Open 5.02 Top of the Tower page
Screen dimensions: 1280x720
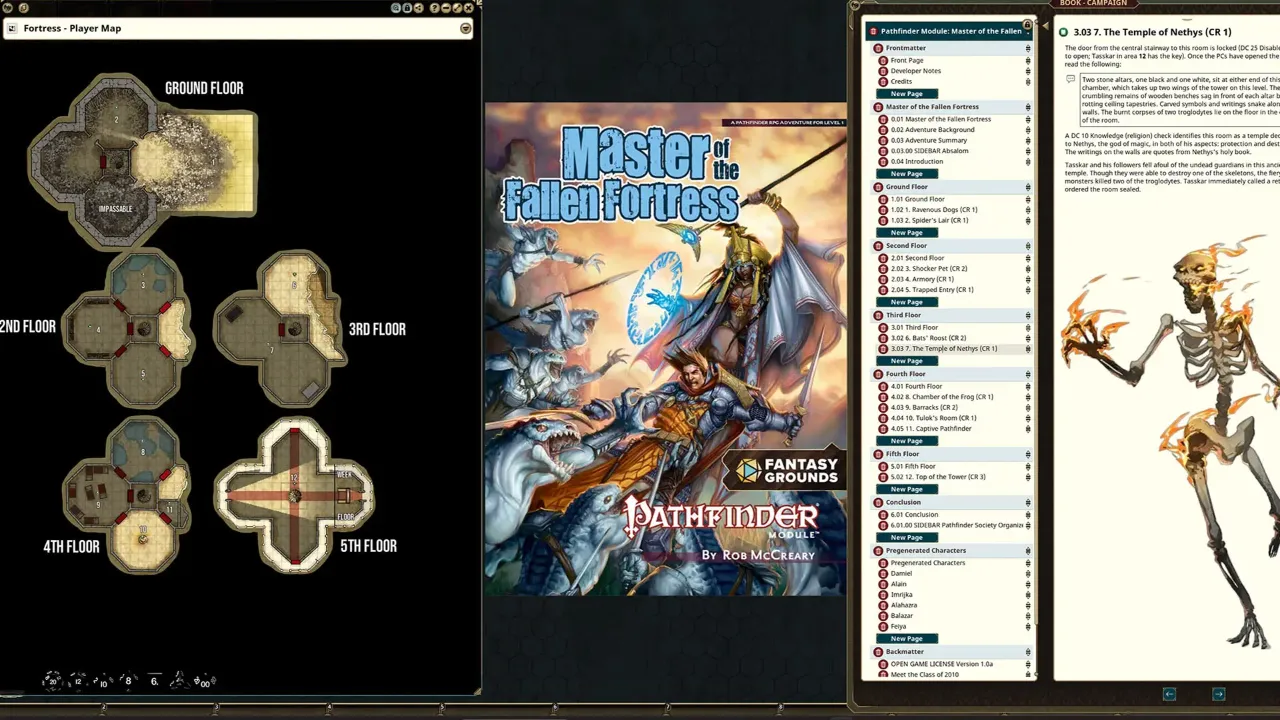[938, 477]
